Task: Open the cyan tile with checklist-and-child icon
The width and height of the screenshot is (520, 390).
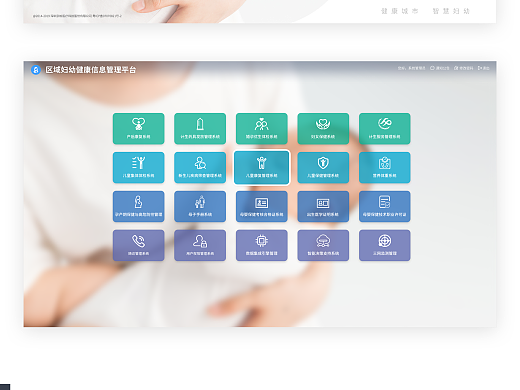Action: click(138, 168)
